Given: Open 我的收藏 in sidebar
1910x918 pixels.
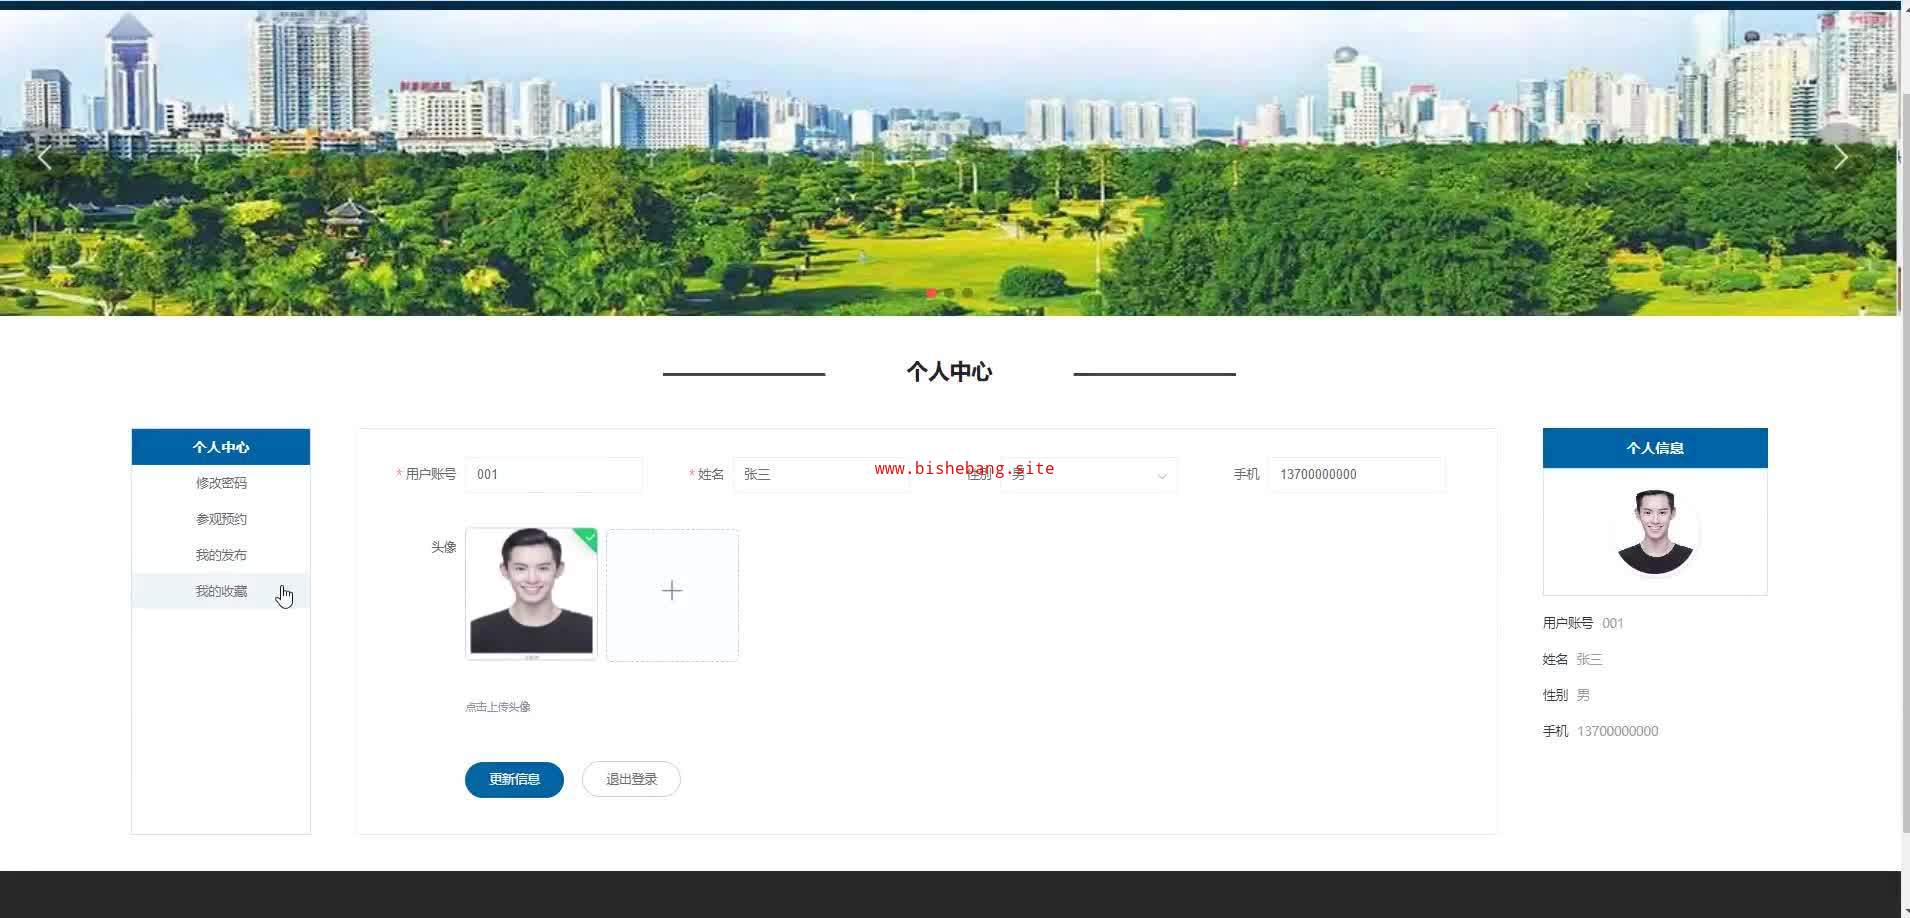Looking at the screenshot, I should 221,591.
